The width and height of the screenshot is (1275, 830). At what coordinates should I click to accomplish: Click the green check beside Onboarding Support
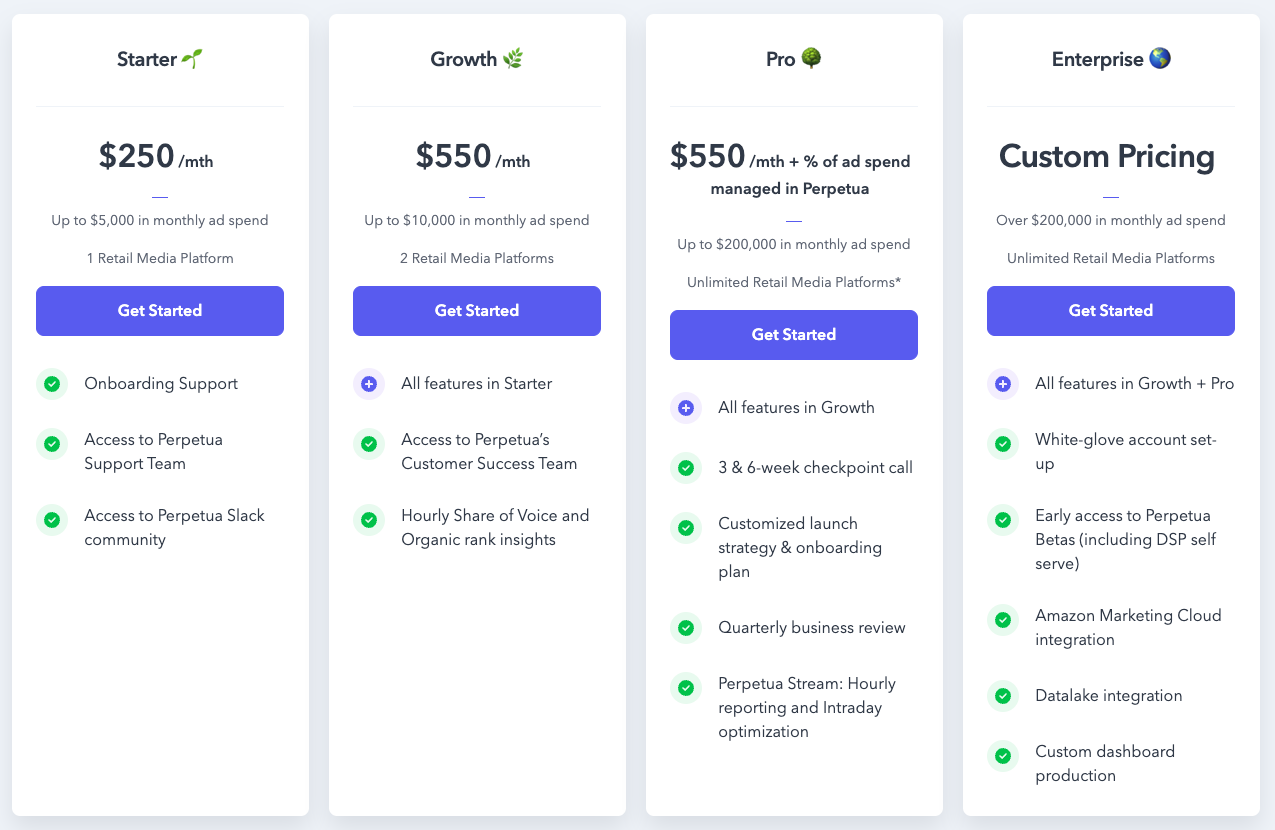[x=52, y=384]
